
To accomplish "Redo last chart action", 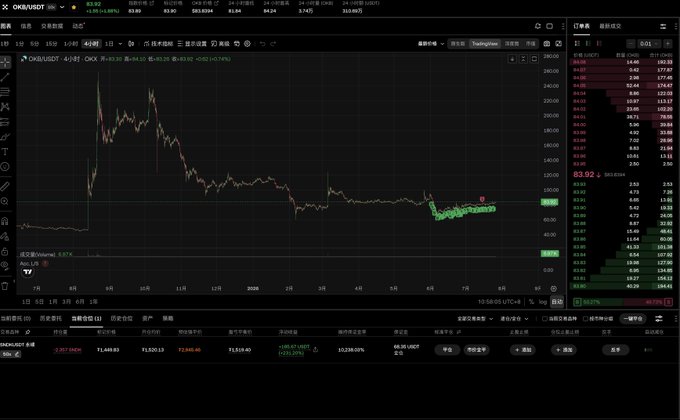I will point(273,44).
